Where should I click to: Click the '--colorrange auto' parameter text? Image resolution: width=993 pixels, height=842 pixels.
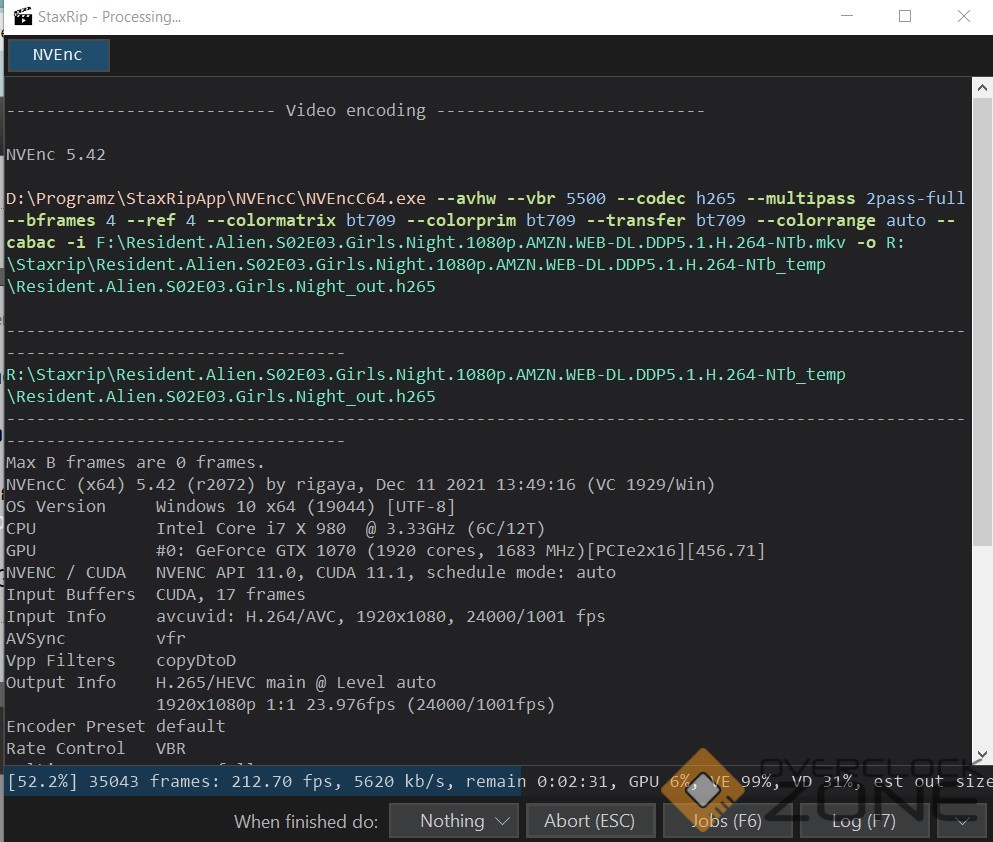coord(841,220)
